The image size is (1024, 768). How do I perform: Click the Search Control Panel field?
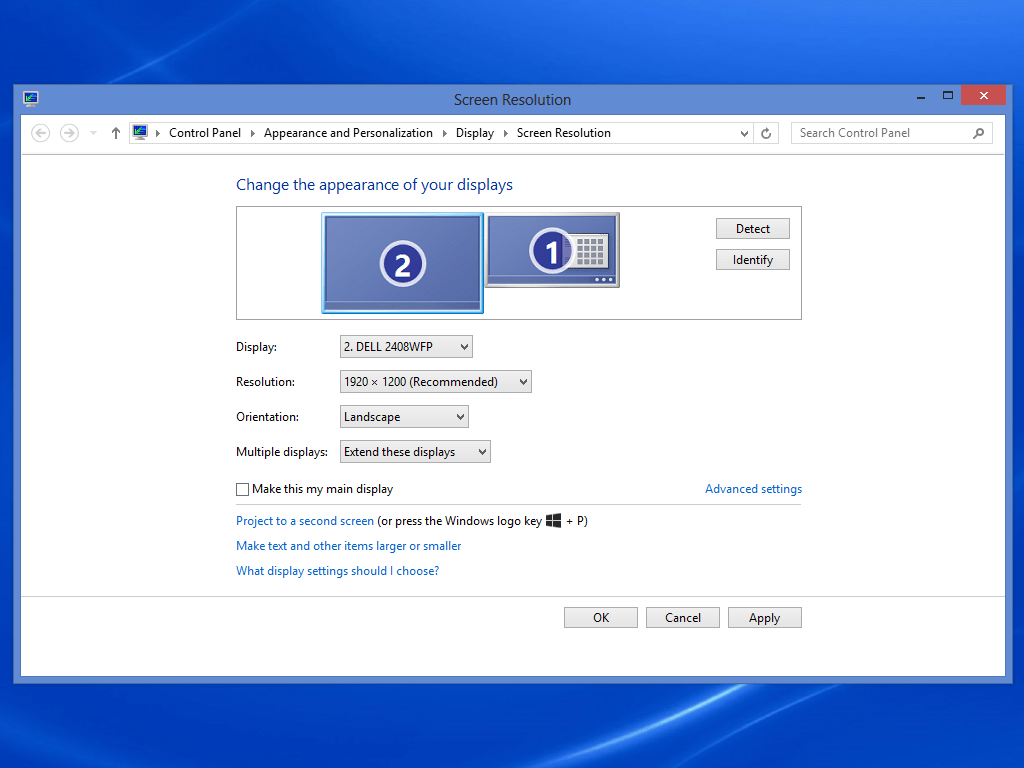880,133
